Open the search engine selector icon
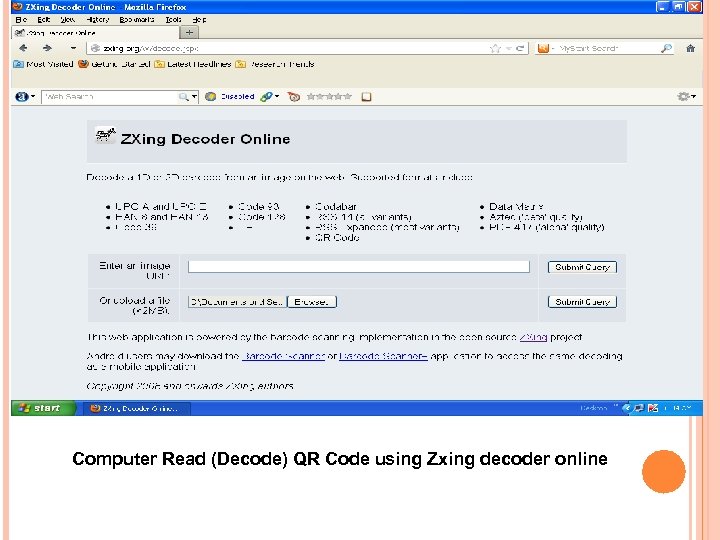This screenshot has height=540, width=720. 543,48
